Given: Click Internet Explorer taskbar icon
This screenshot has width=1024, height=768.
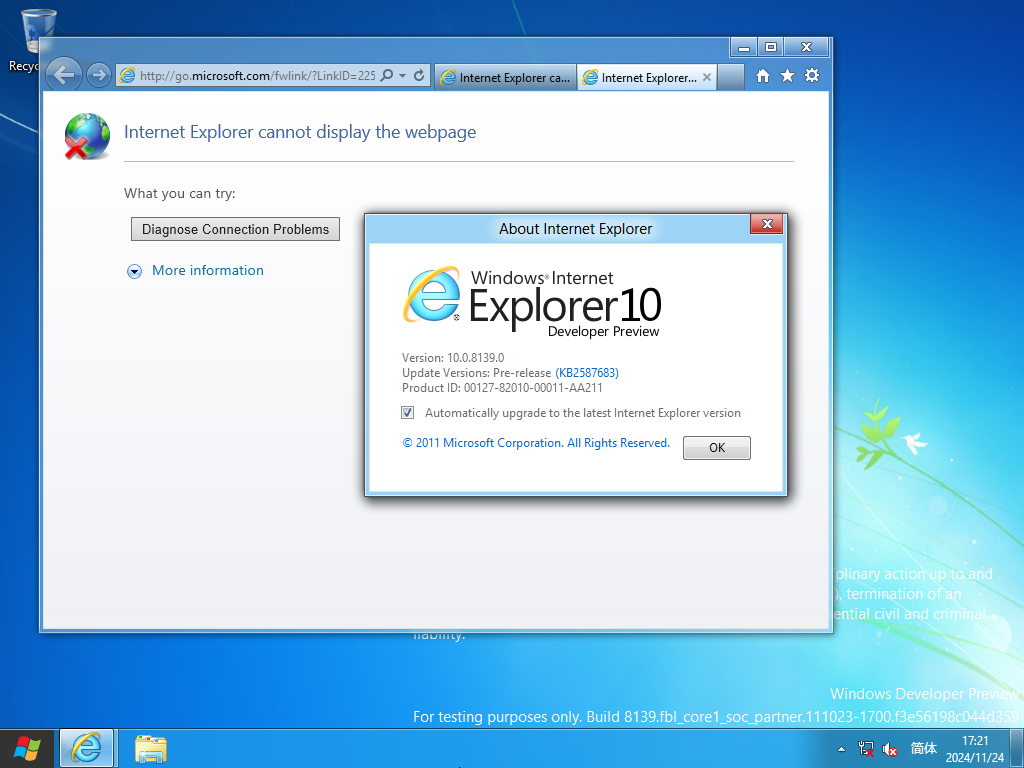Looking at the screenshot, I should click(x=87, y=748).
